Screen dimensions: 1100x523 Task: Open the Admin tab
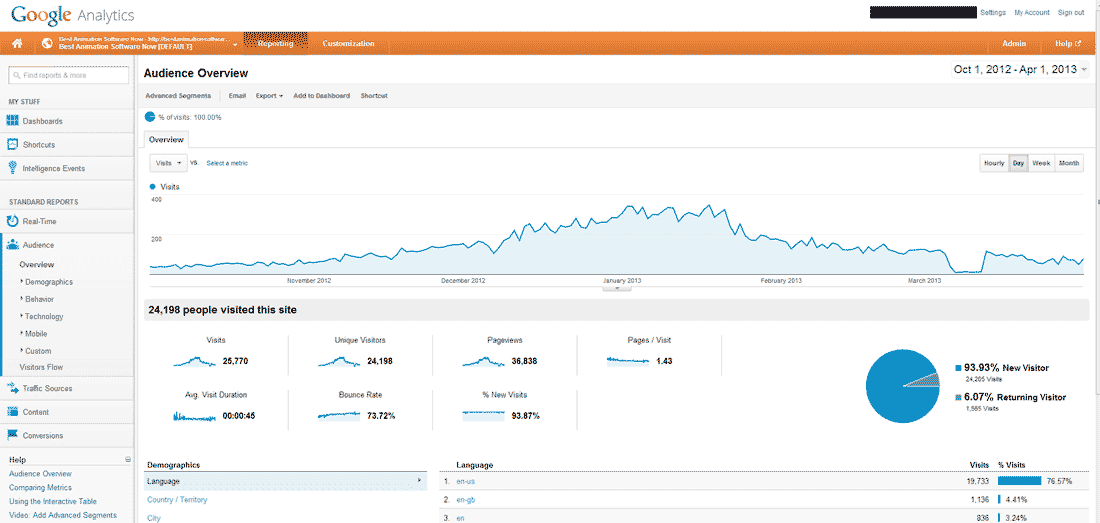(x=1014, y=44)
